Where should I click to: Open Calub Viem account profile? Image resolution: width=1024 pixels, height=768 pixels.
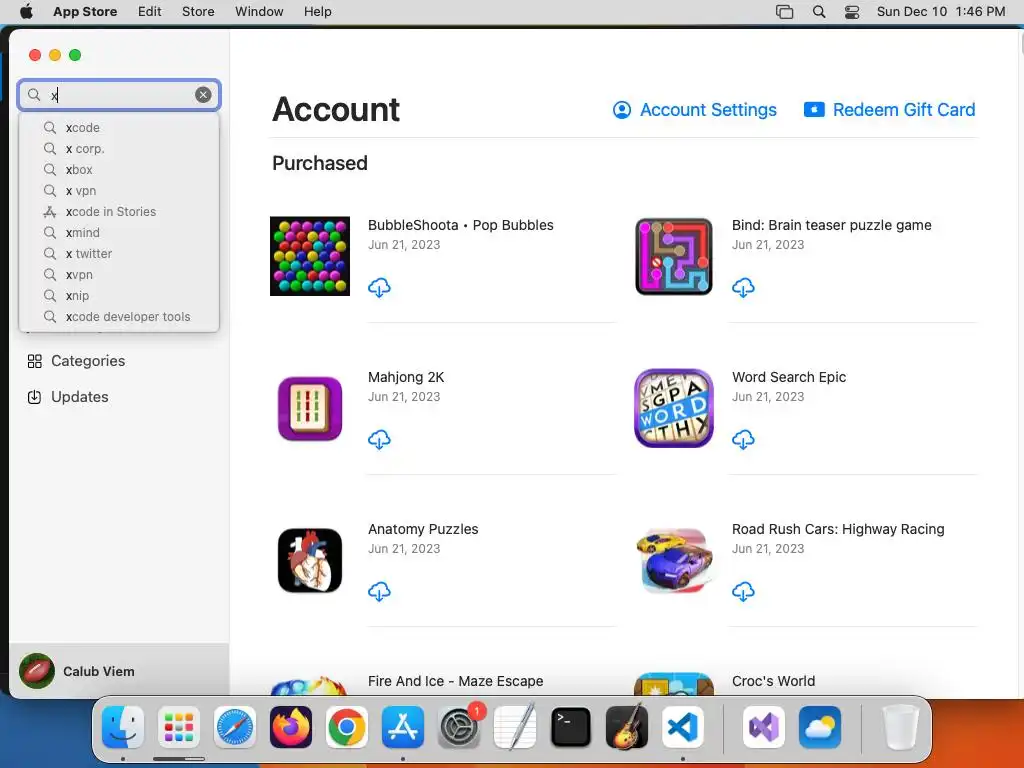point(119,671)
